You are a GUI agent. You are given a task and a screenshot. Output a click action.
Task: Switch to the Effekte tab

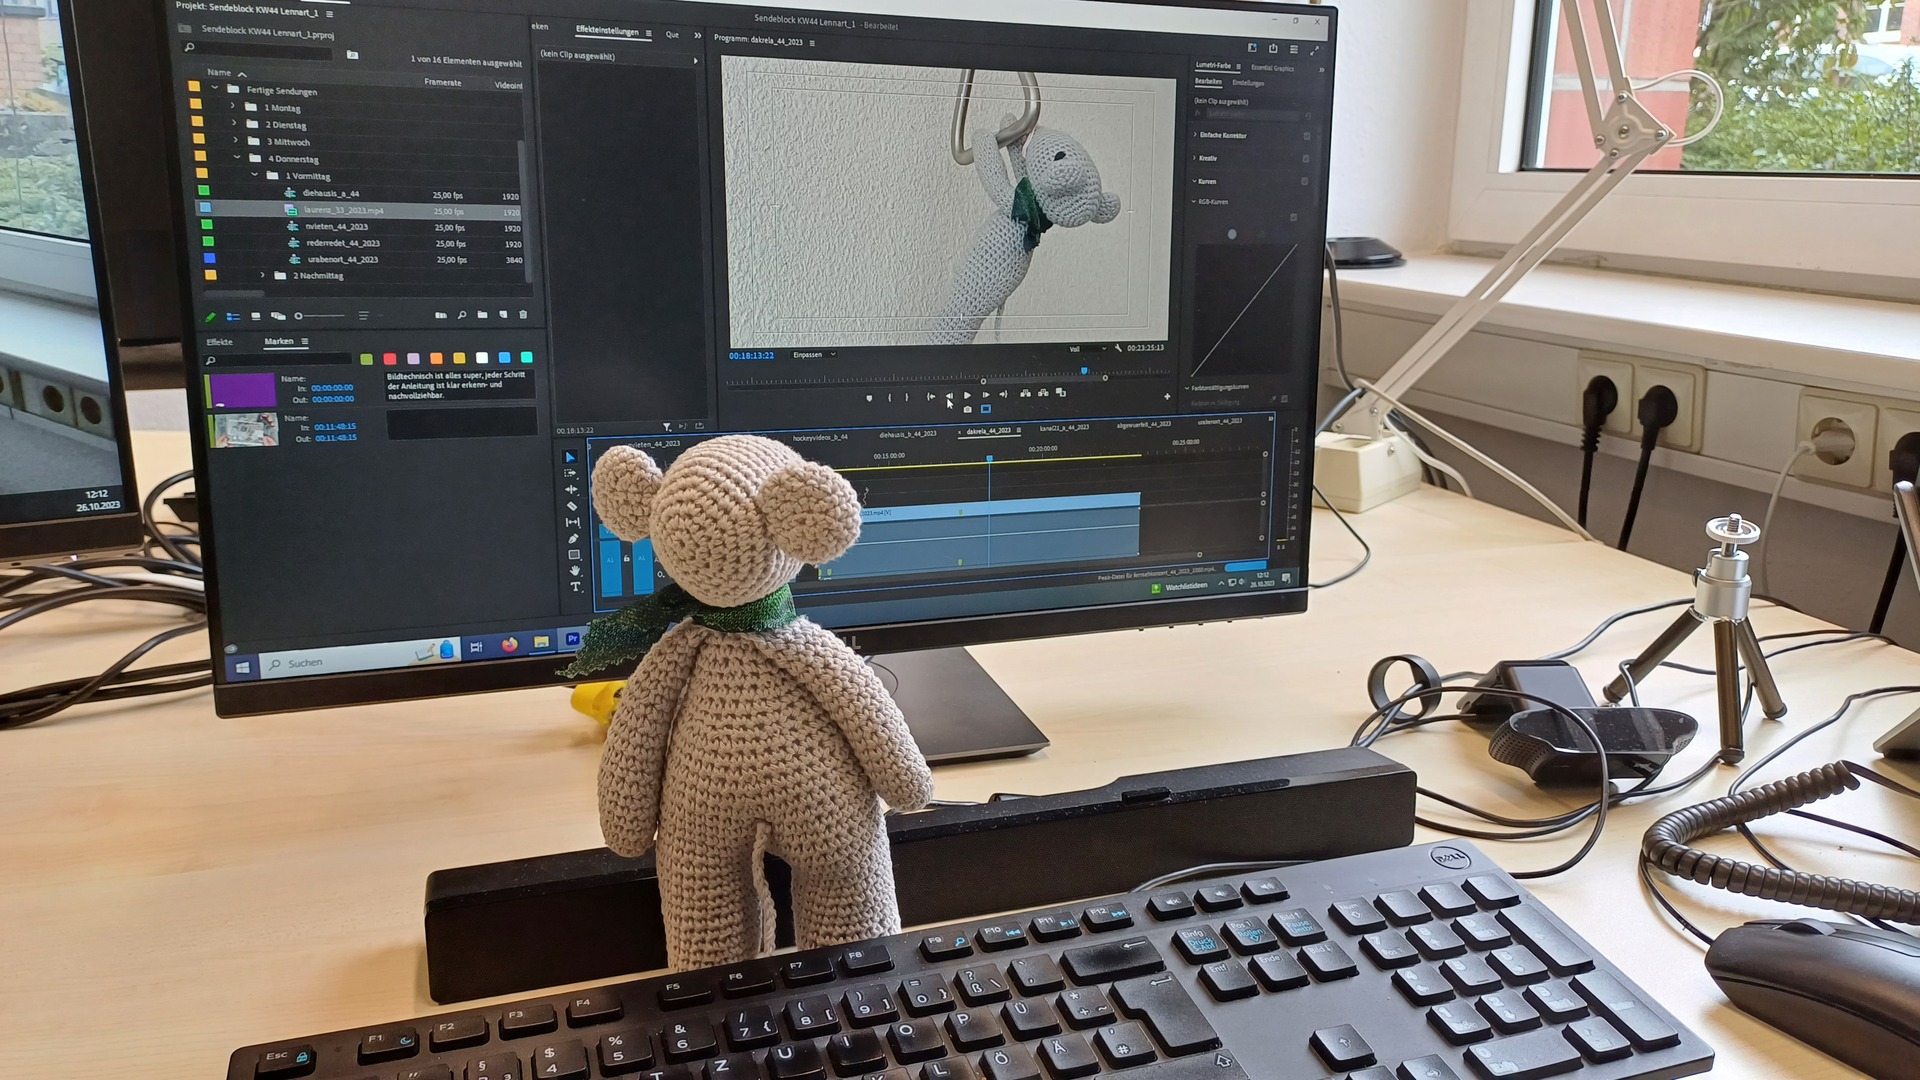219,342
